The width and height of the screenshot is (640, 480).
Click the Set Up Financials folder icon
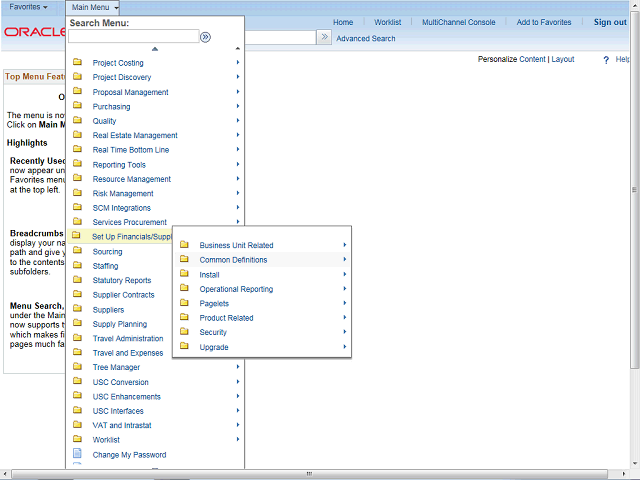[x=76, y=236]
